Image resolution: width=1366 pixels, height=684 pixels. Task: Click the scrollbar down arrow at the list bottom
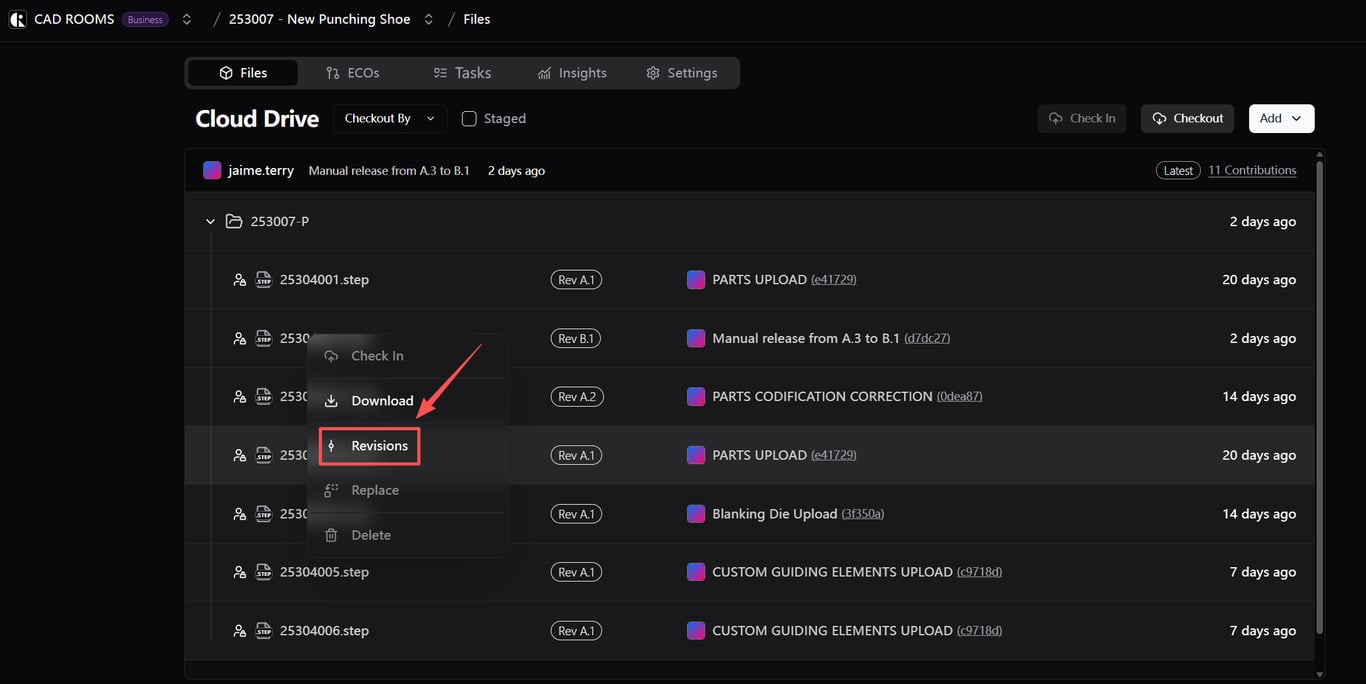click(x=1321, y=673)
